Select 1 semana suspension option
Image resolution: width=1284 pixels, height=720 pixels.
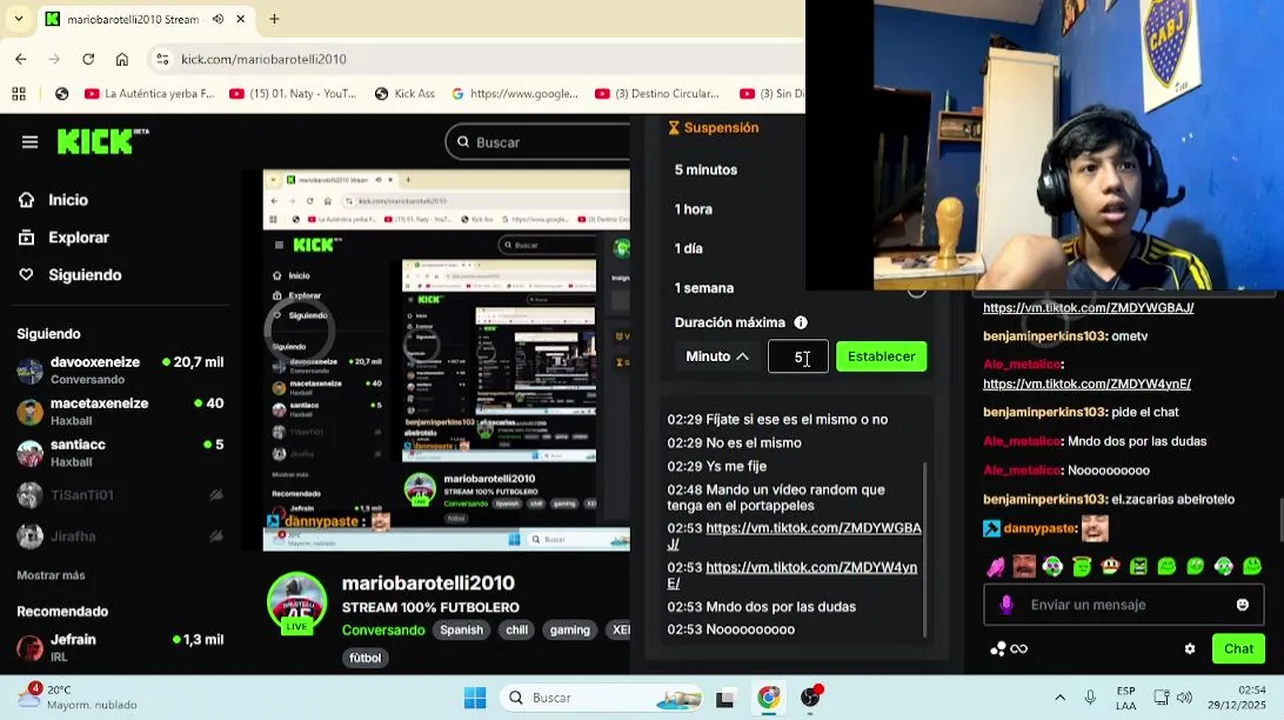[x=704, y=288]
